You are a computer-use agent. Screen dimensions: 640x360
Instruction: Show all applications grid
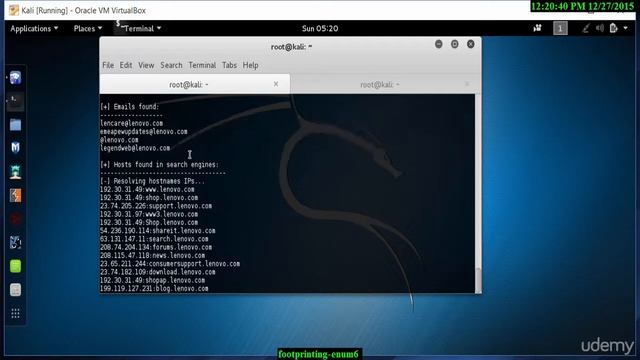pyautogui.click(x=16, y=313)
